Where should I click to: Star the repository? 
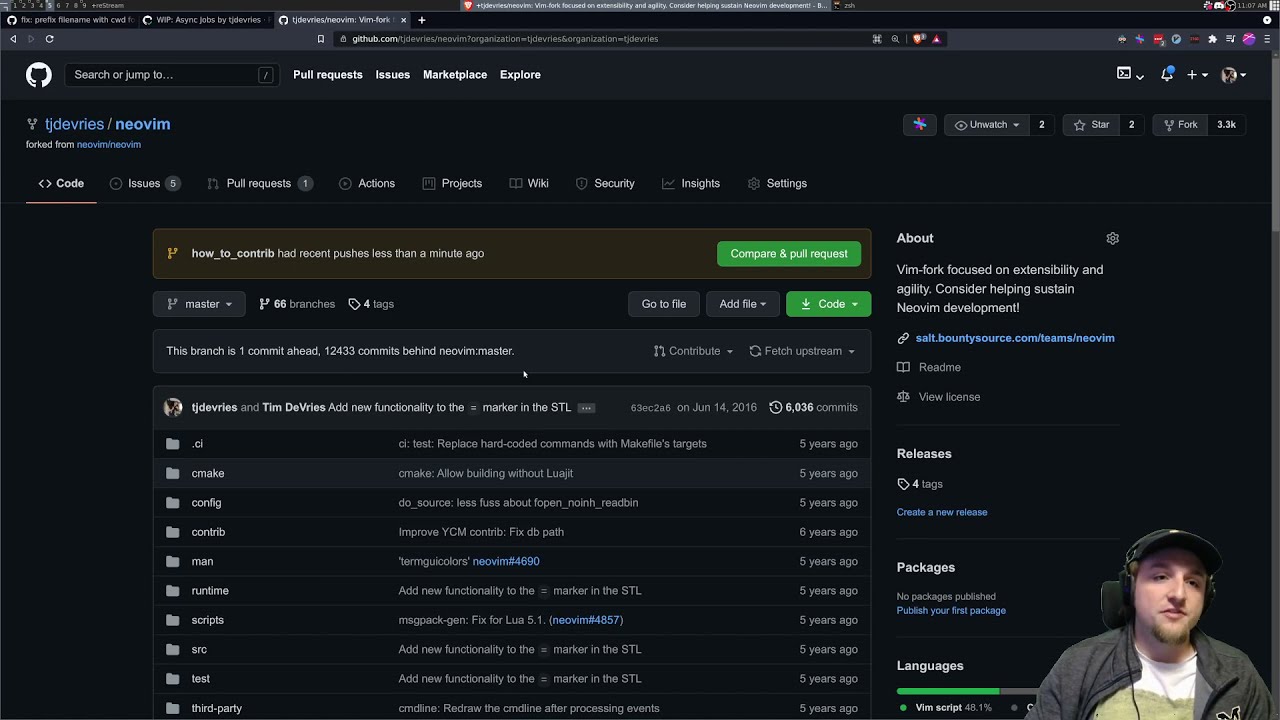tap(1091, 125)
